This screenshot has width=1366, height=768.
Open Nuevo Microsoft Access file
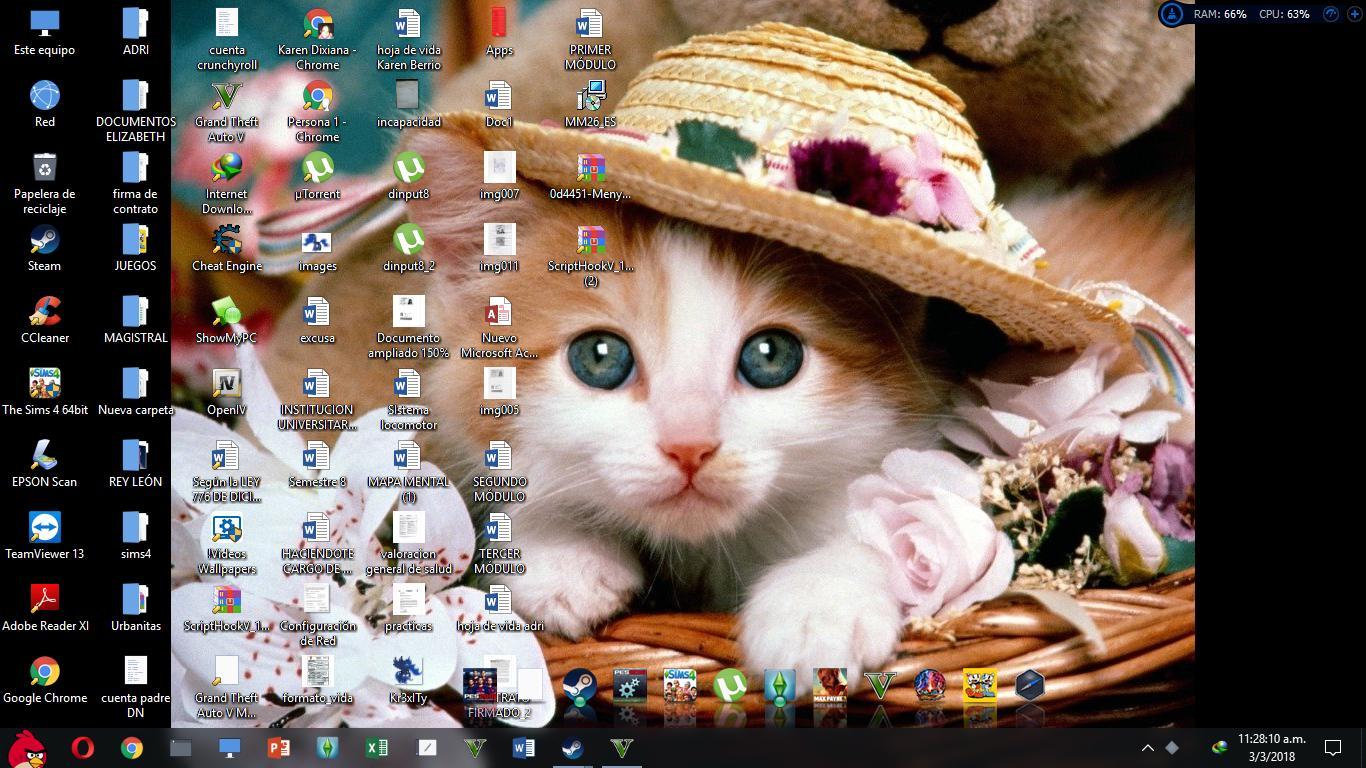[x=499, y=327]
